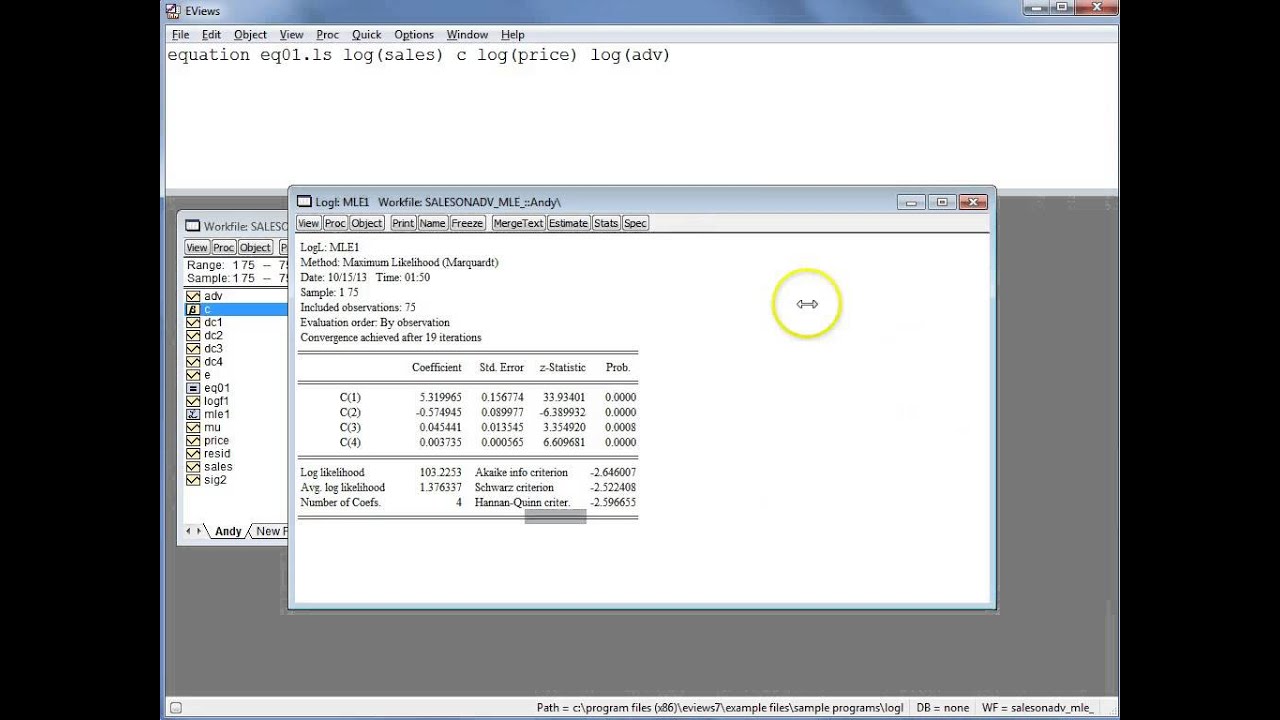Click the workfile tab scroll-right arrow
1280x720 pixels.
point(200,531)
